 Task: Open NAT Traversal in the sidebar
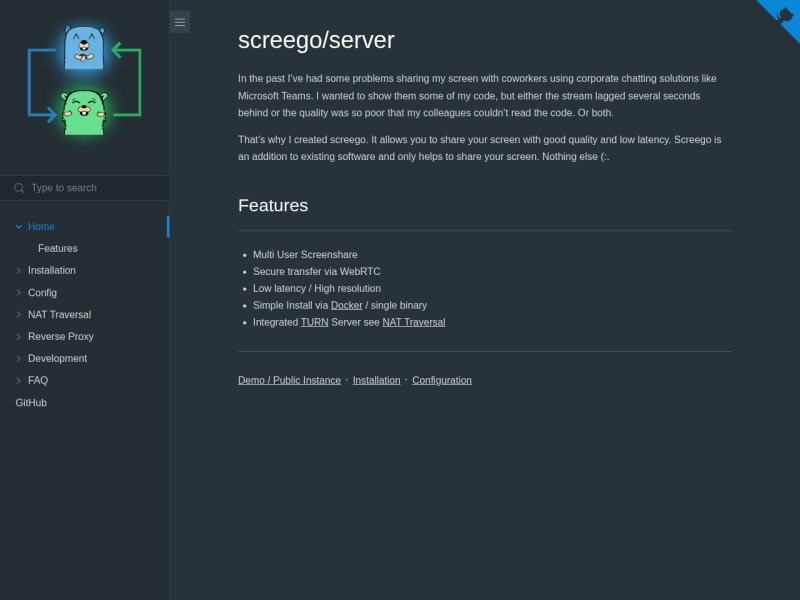[59, 314]
